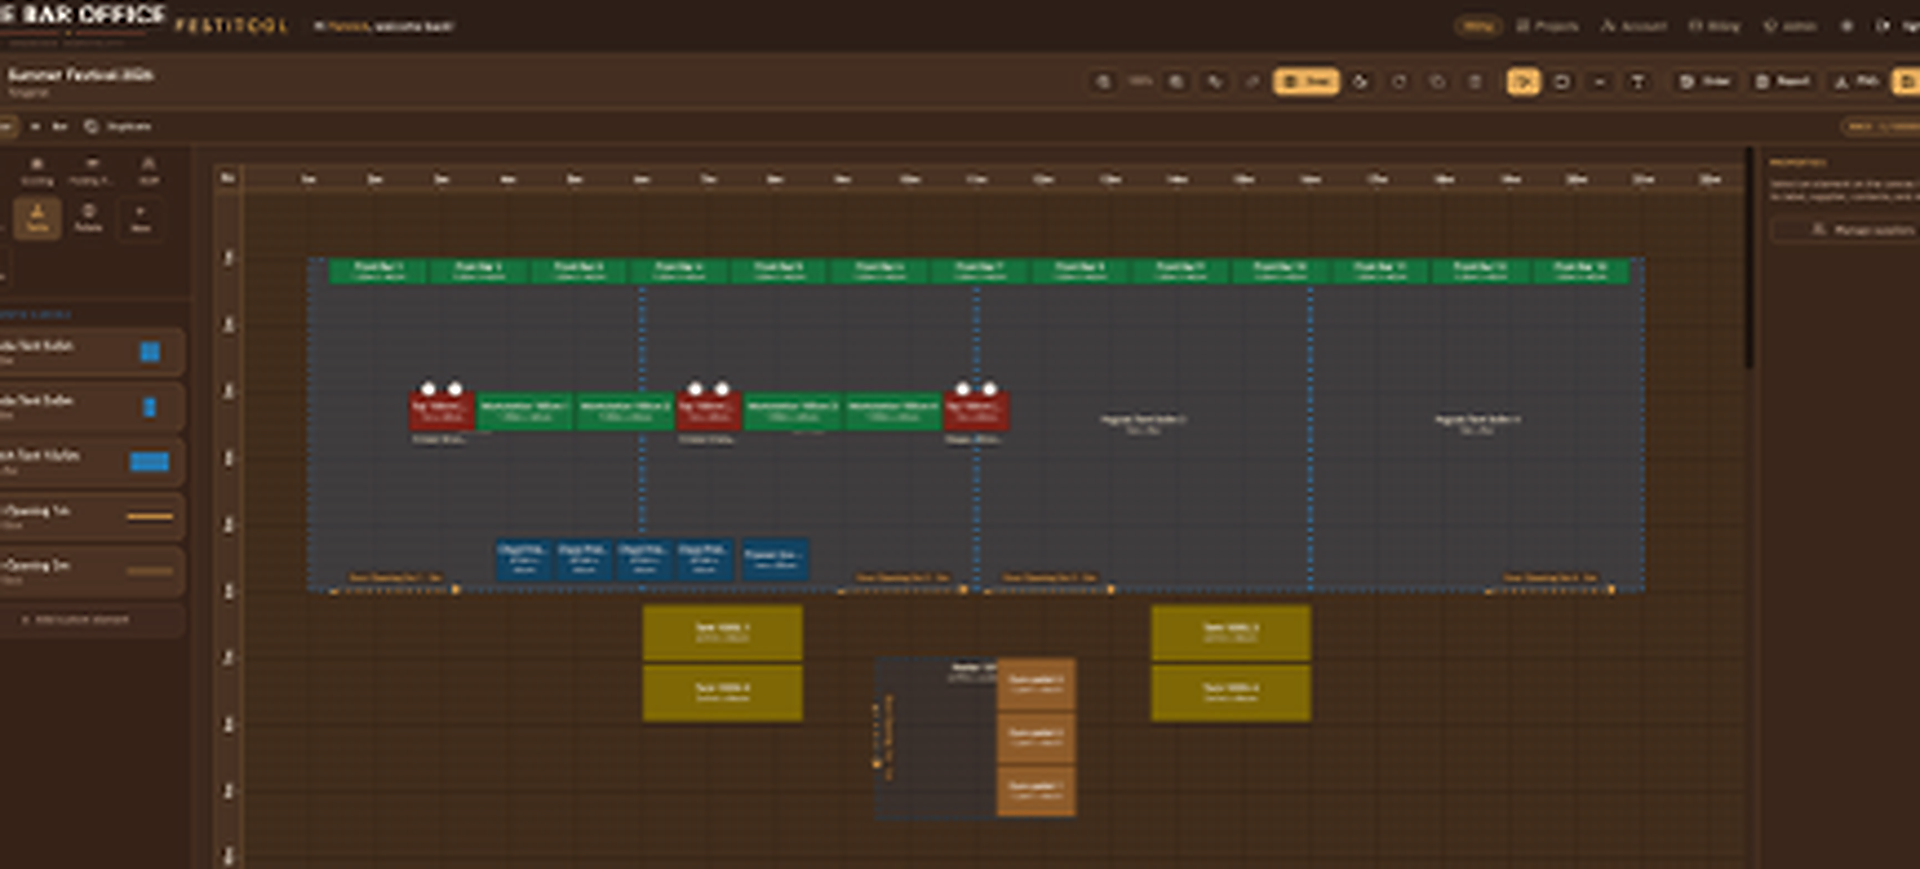Click the highlighted pill in top navigation
Image resolution: width=1920 pixels, height=869 pixels.
point(1478,26)
